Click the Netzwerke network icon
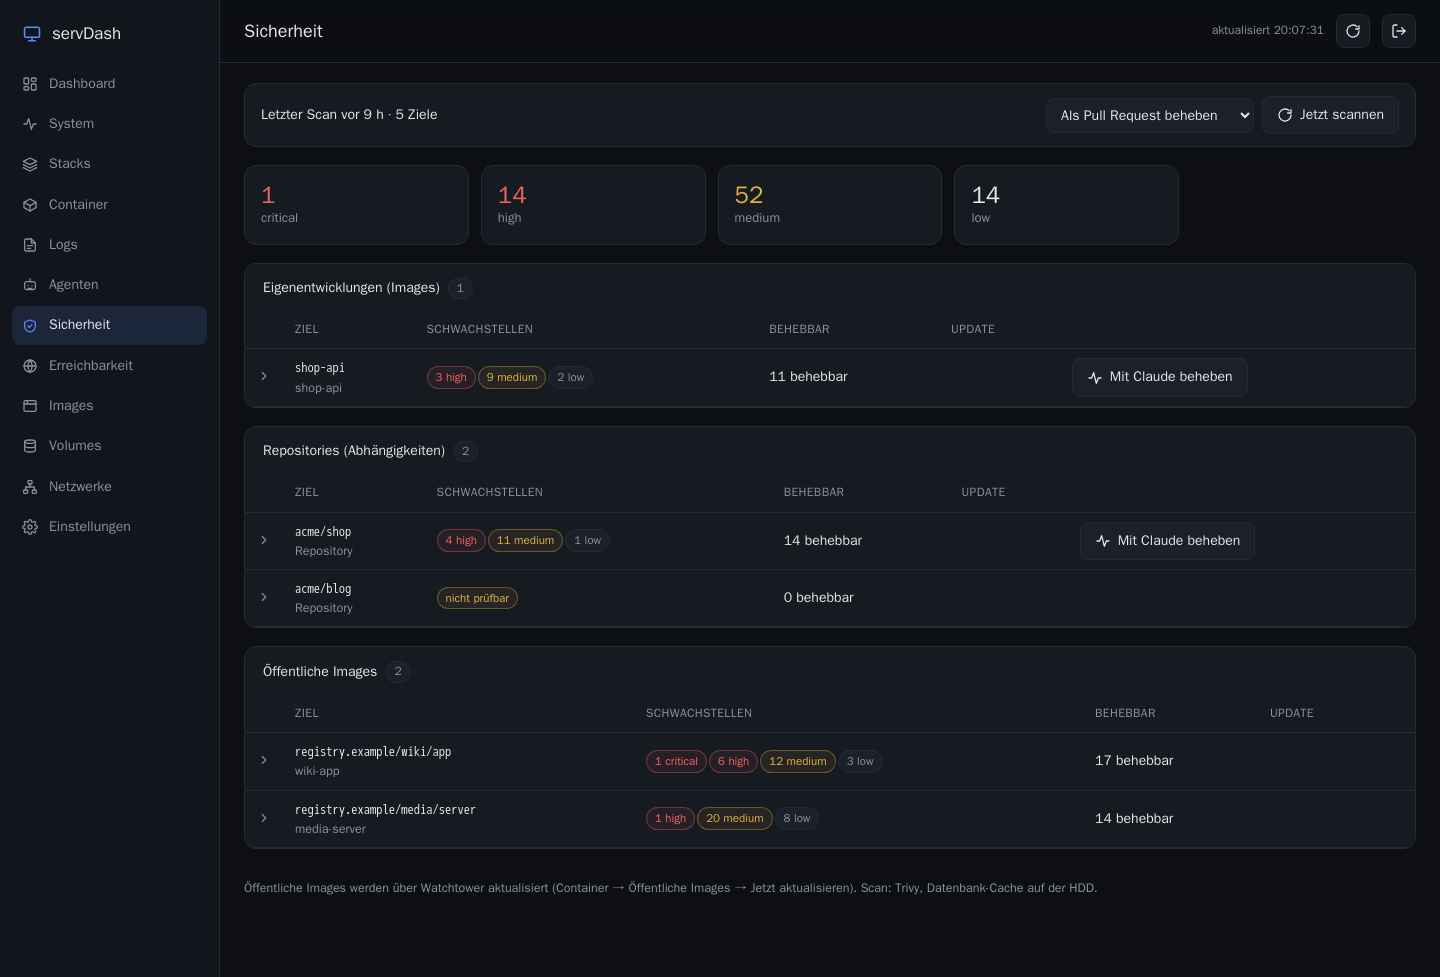This screenshot has height=977, width=1440. (x=30, y=487)
